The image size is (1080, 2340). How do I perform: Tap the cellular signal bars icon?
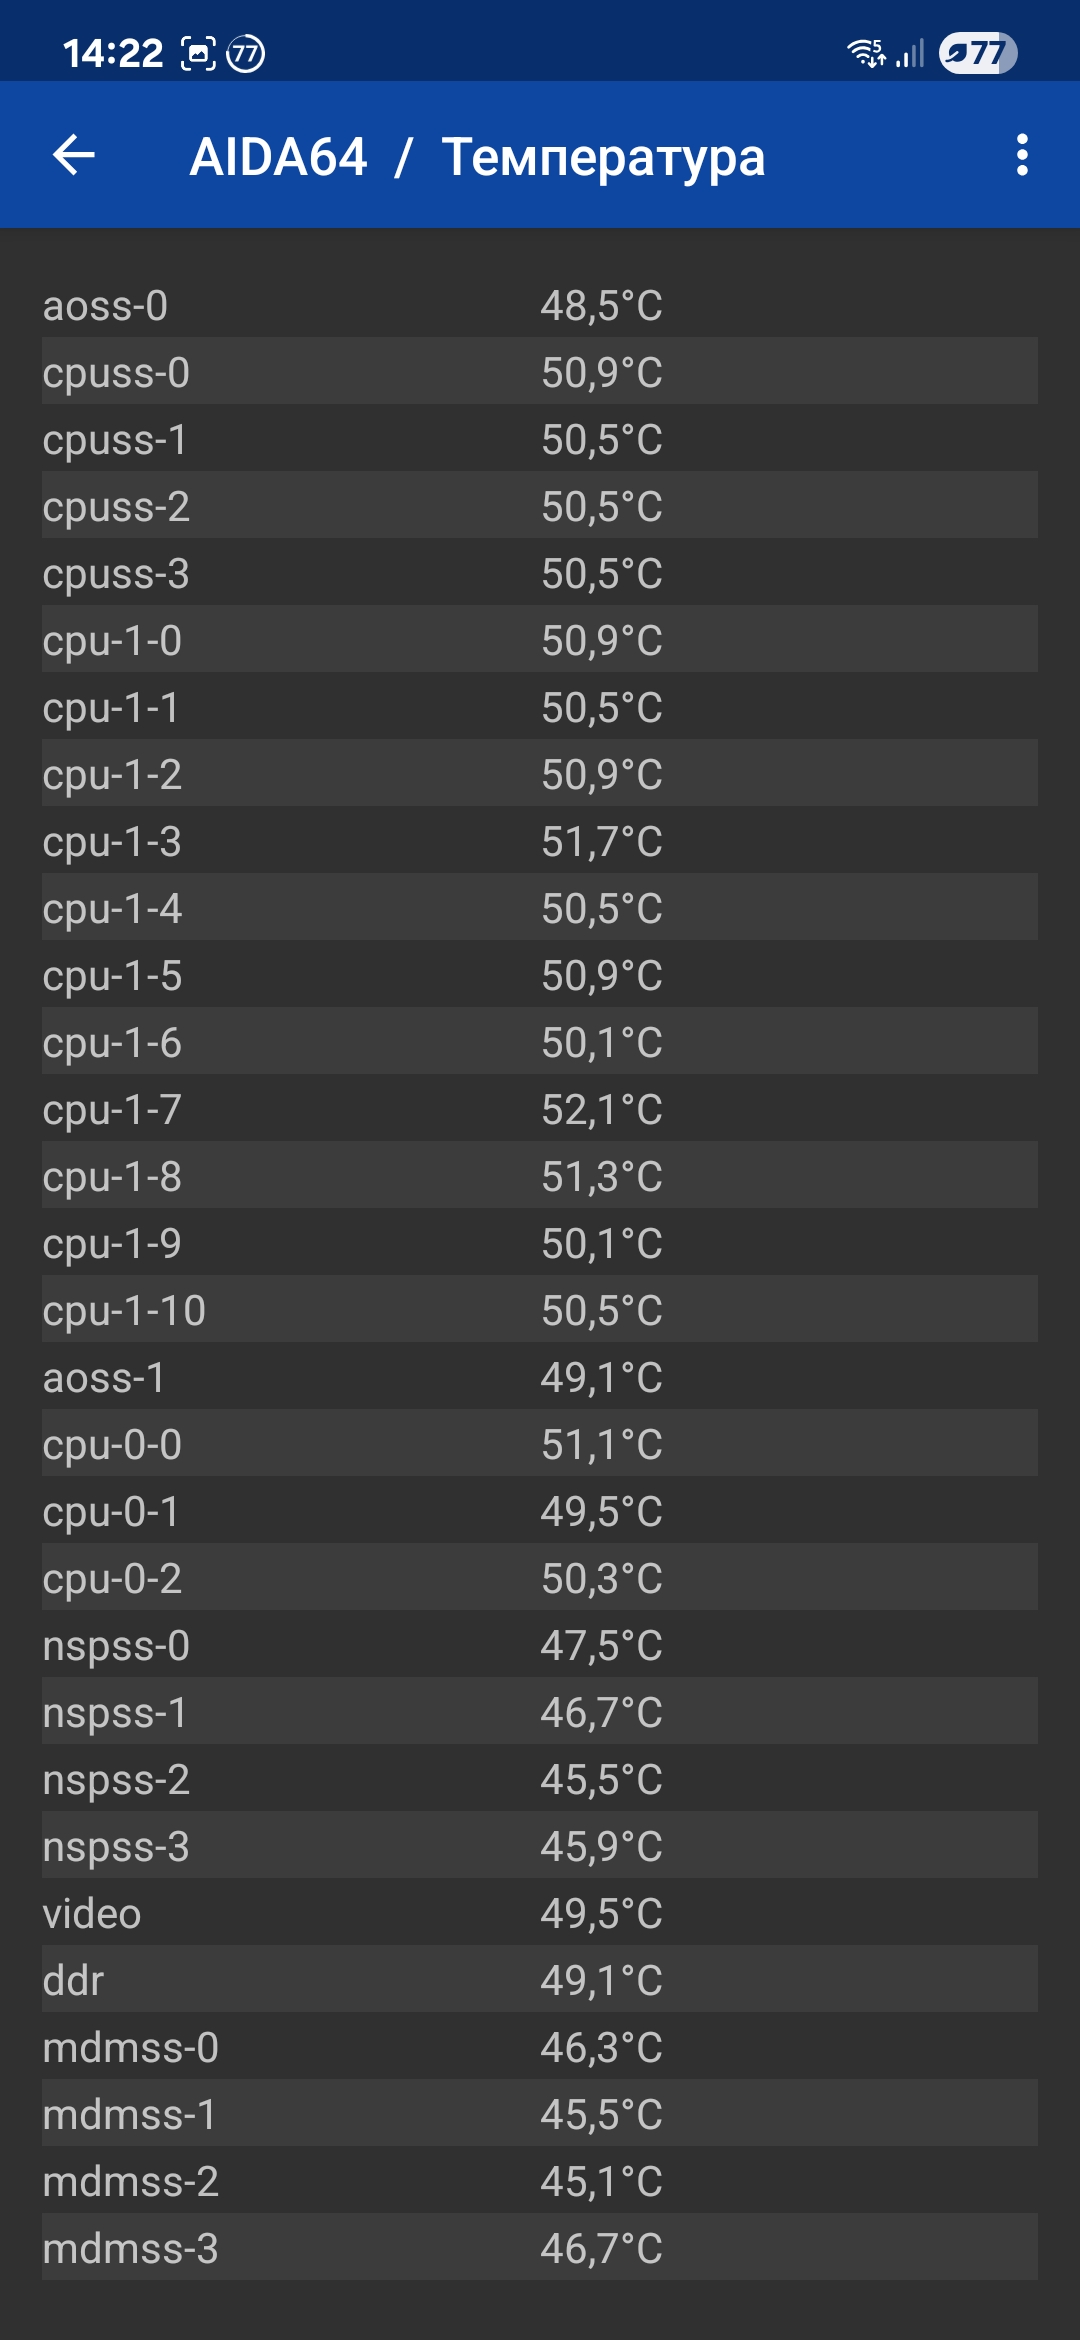(x=910, y=53)
